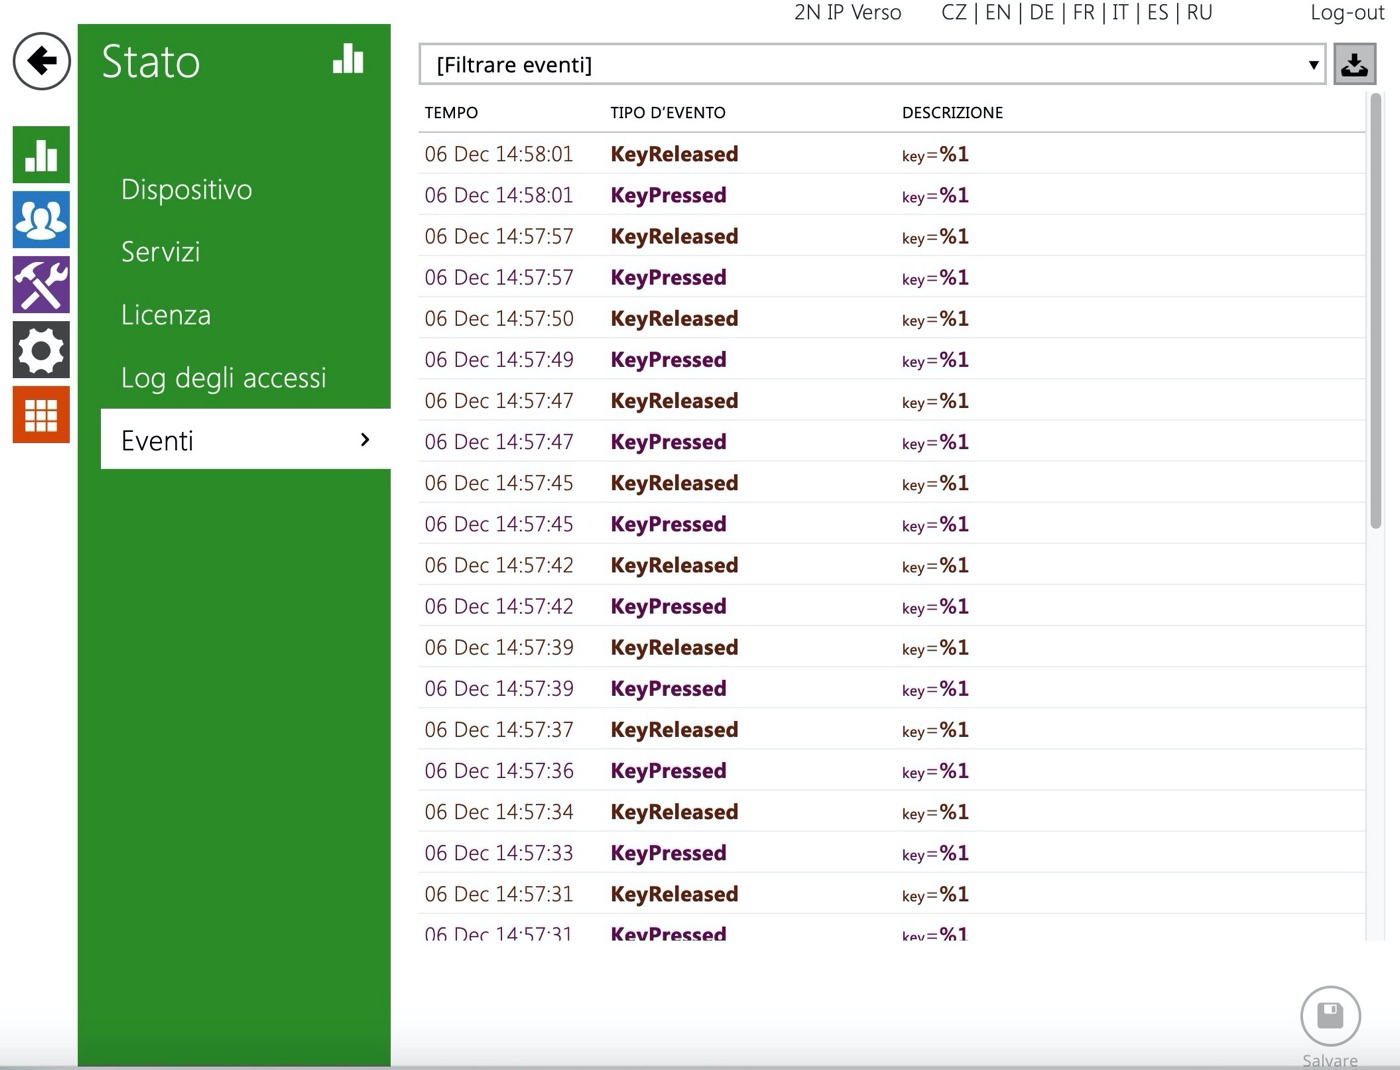The image size is (1400, 1070).
Task: Open the Dispositivo menu item
Action: [x=187, y=189]
